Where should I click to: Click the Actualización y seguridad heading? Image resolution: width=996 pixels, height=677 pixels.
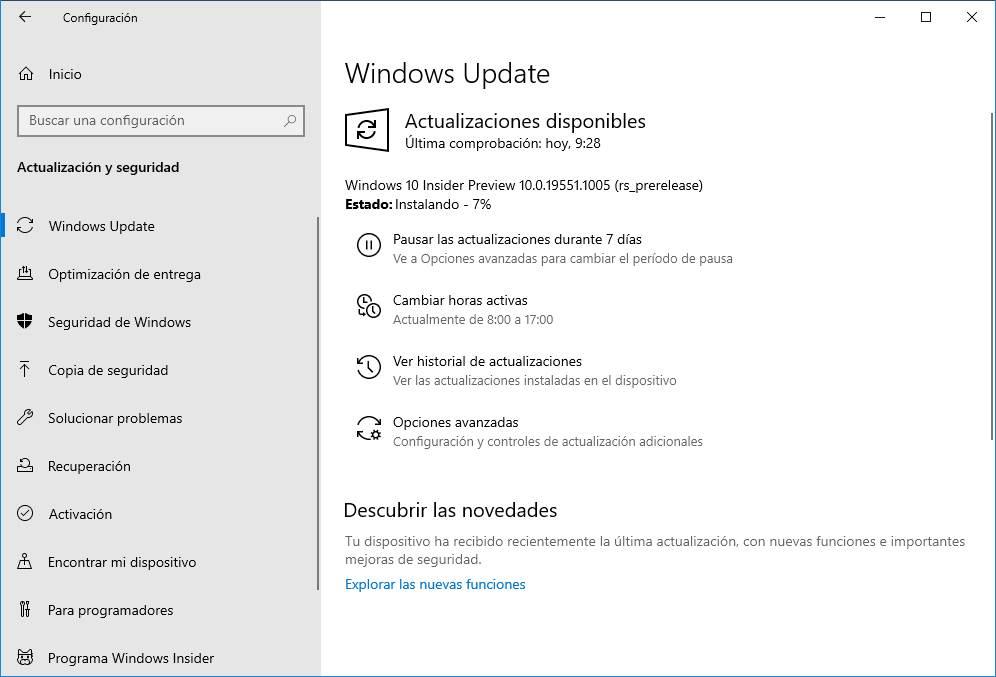[98, 168]
